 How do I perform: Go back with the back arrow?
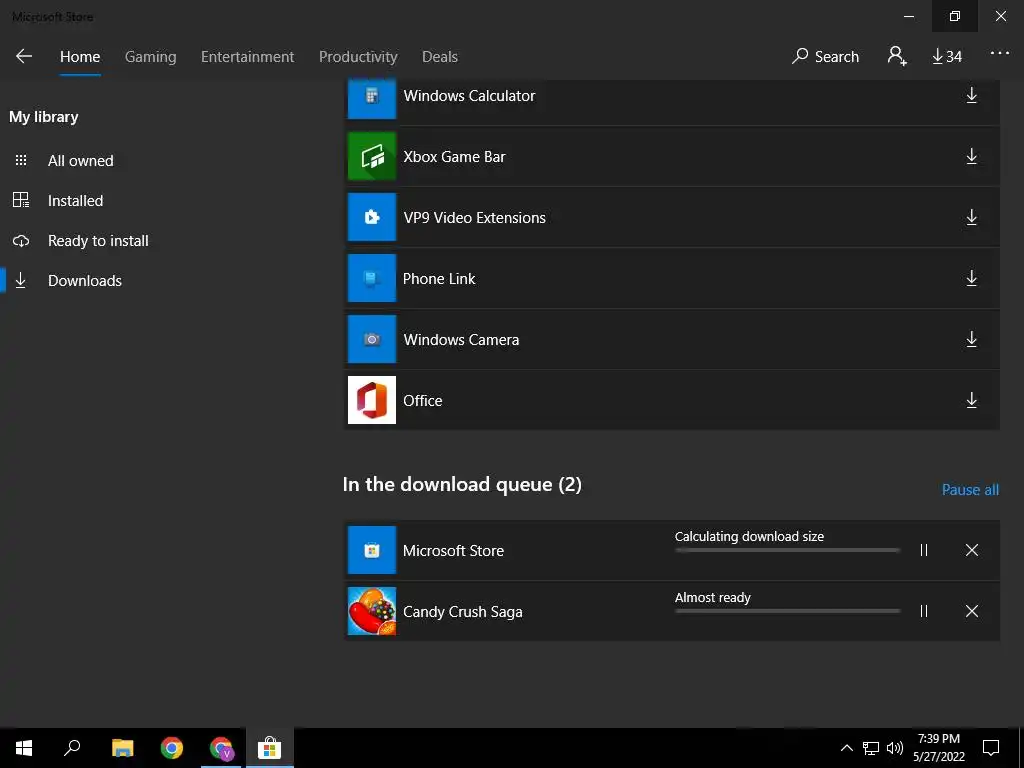[x=24, y=56]
